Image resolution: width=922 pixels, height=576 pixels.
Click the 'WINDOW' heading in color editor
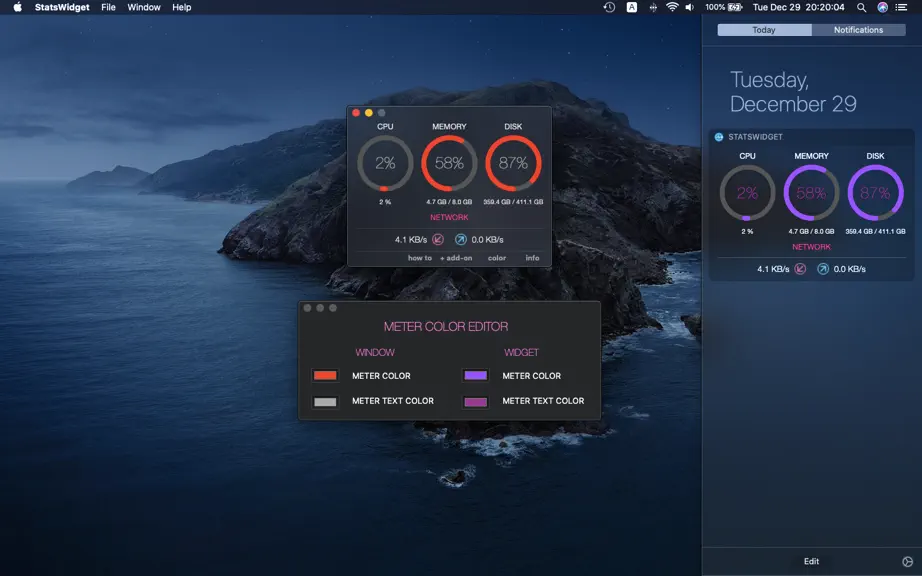375,353
